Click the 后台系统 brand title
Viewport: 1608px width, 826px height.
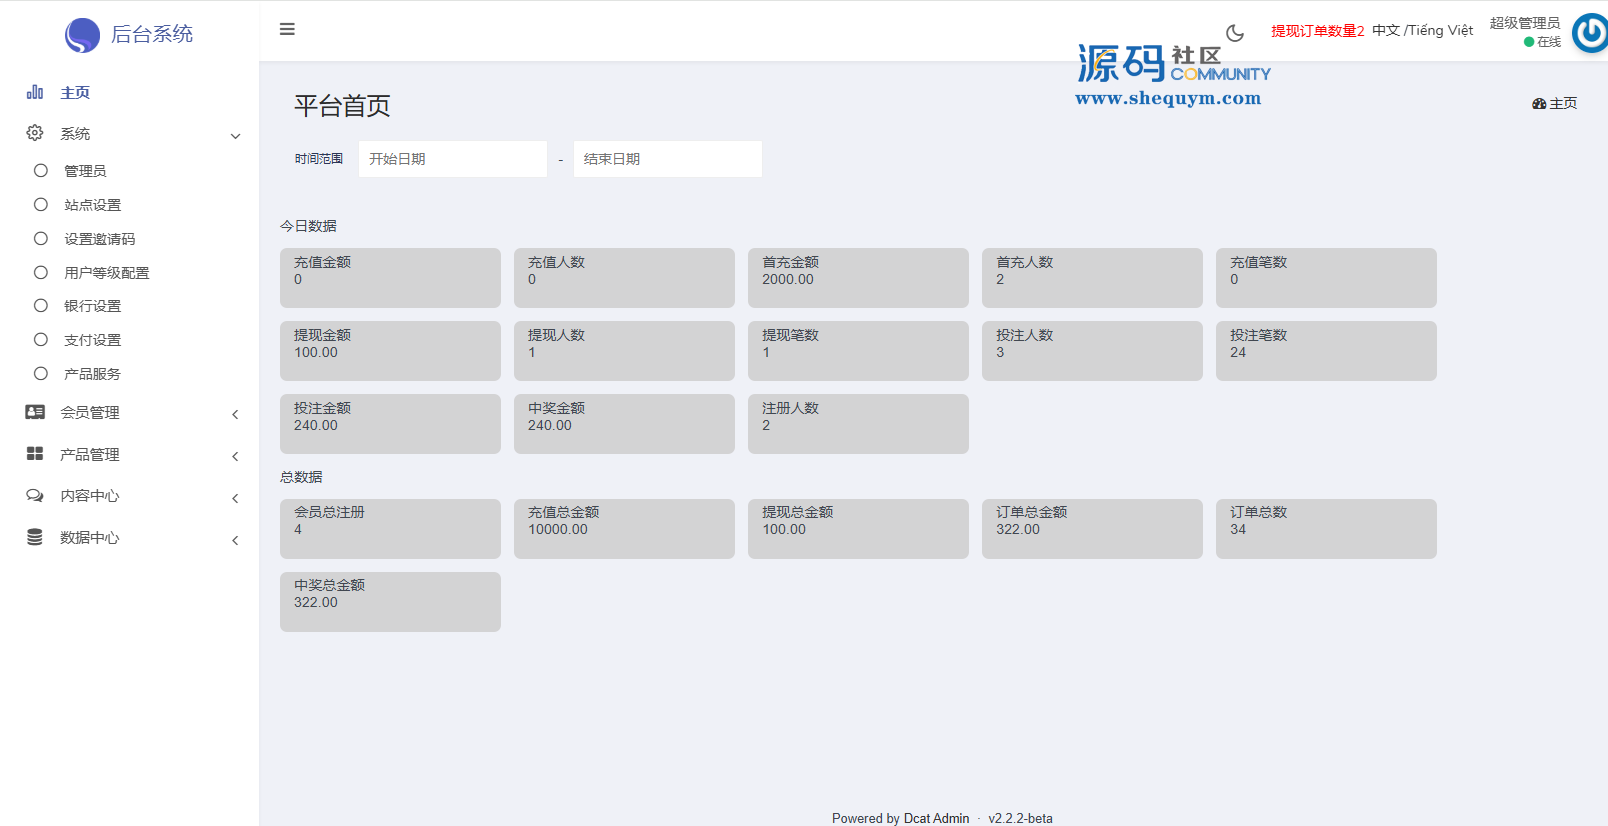click(x=152, y=34)
